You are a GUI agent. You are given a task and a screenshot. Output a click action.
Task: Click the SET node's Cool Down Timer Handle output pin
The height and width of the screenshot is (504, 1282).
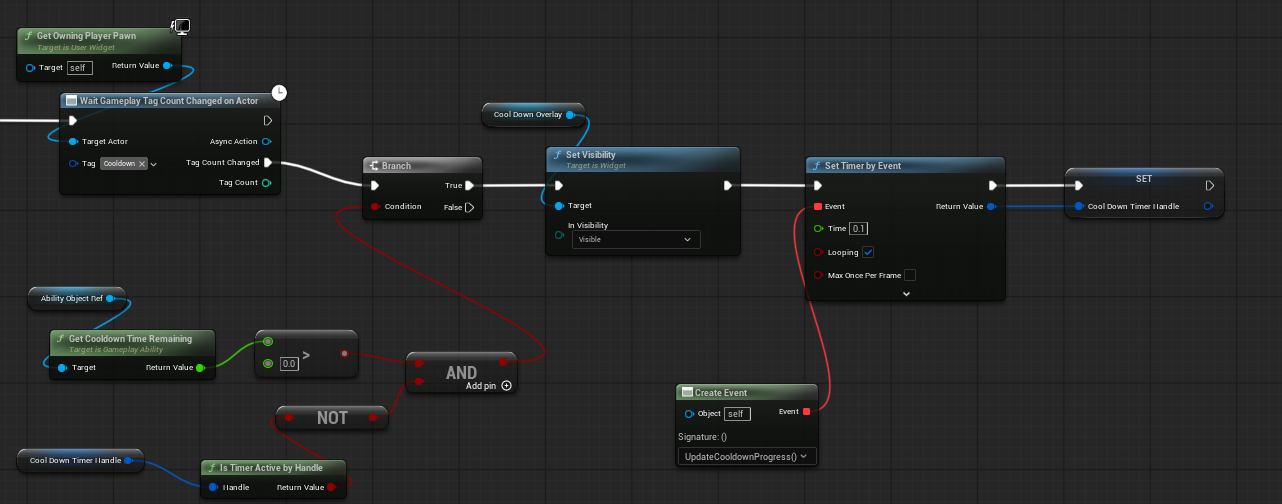(x=1209, y=206)
